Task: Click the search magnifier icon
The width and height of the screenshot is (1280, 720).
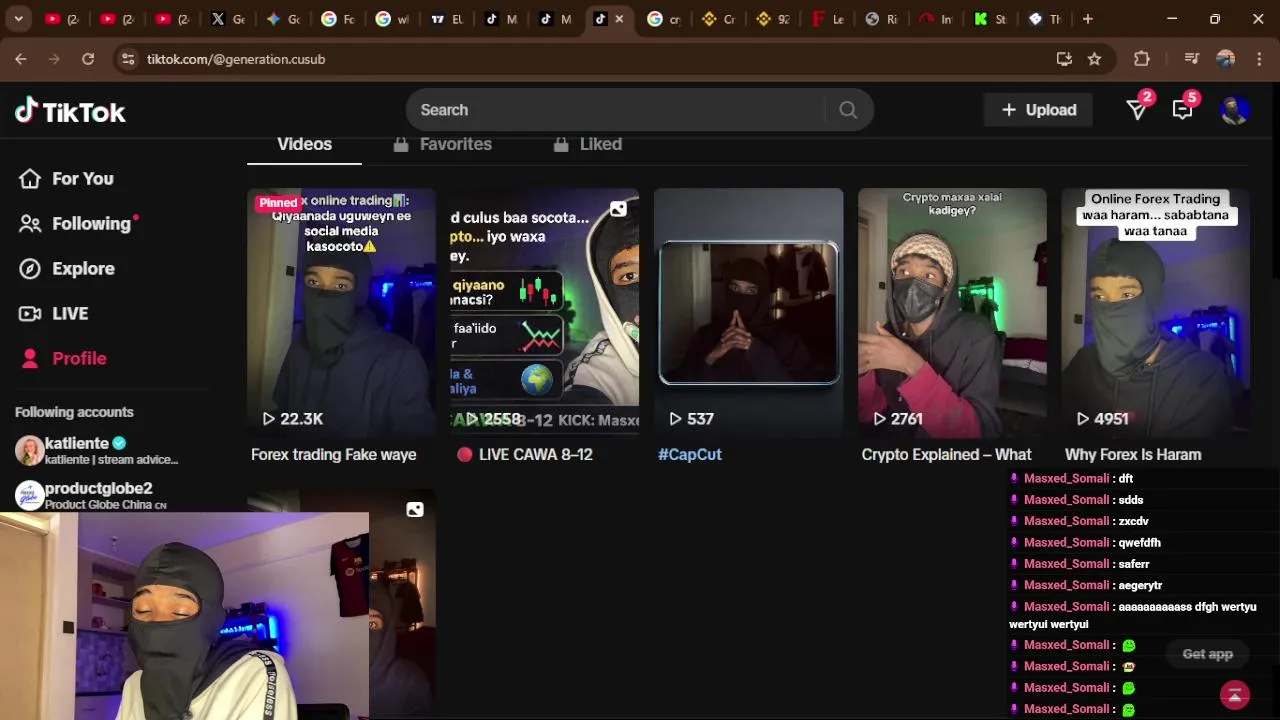Action: pos(848,110)
